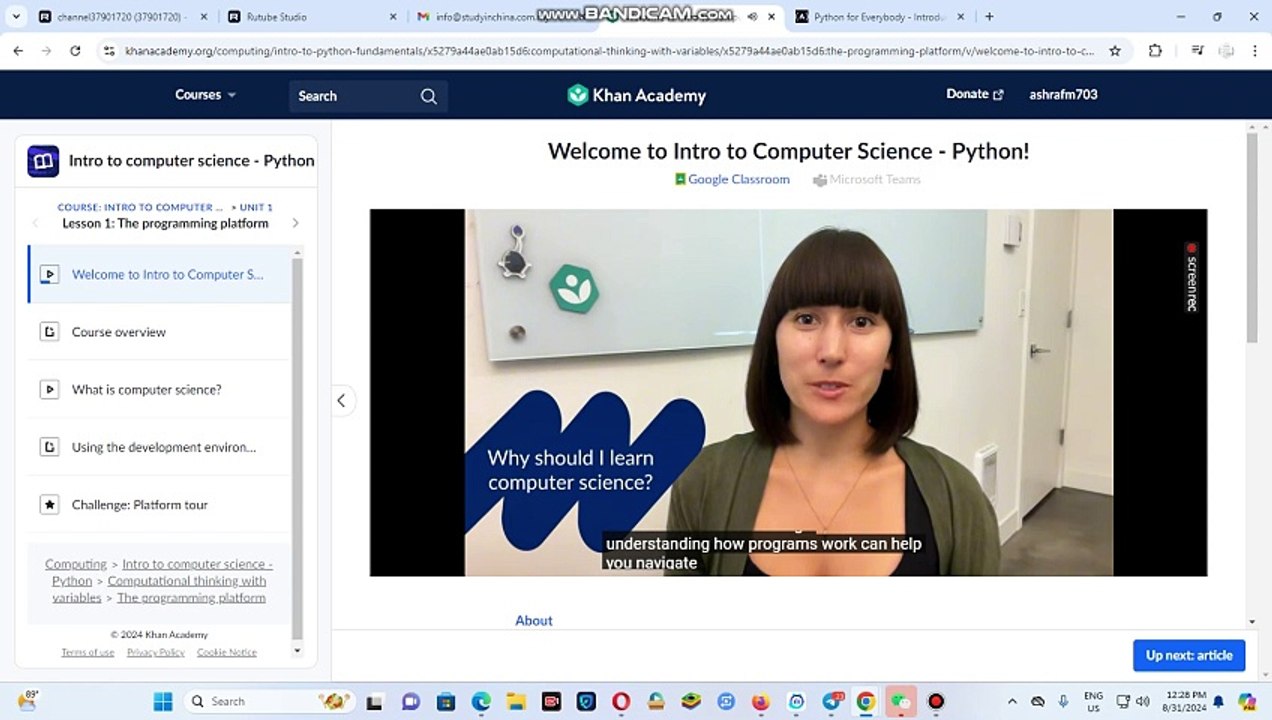Open the Courses dropdown menu

pos(205,95)
